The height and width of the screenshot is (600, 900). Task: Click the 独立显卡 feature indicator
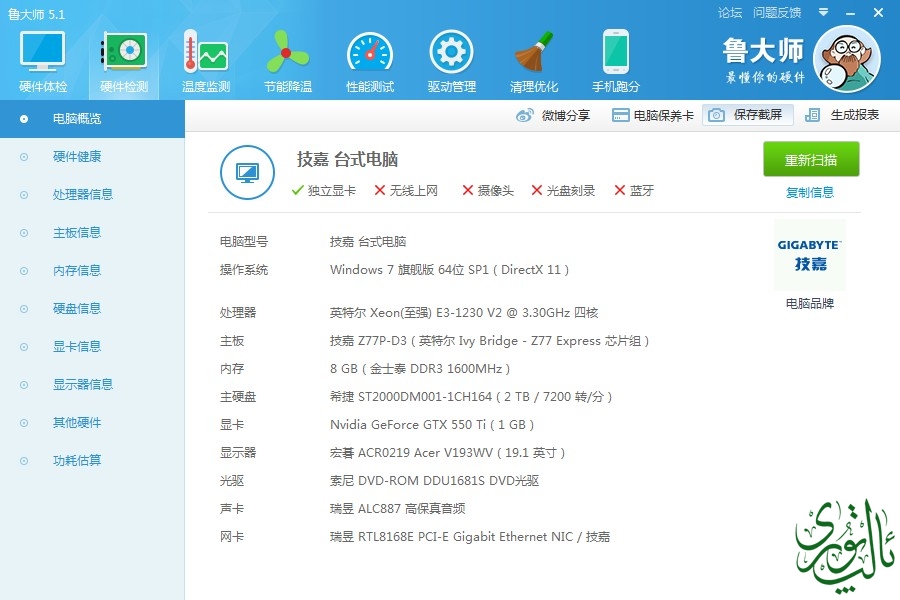[324, 191]
